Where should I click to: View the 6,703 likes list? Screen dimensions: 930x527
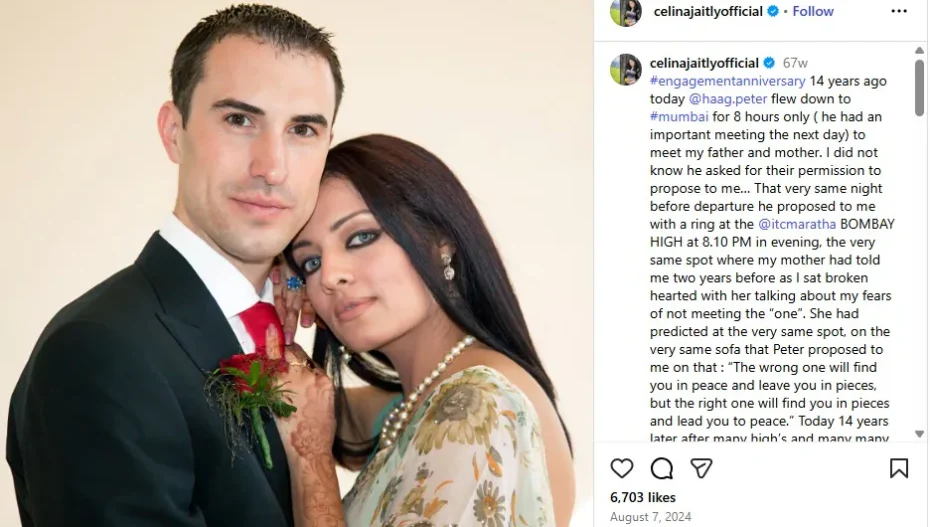pos(643,497)
